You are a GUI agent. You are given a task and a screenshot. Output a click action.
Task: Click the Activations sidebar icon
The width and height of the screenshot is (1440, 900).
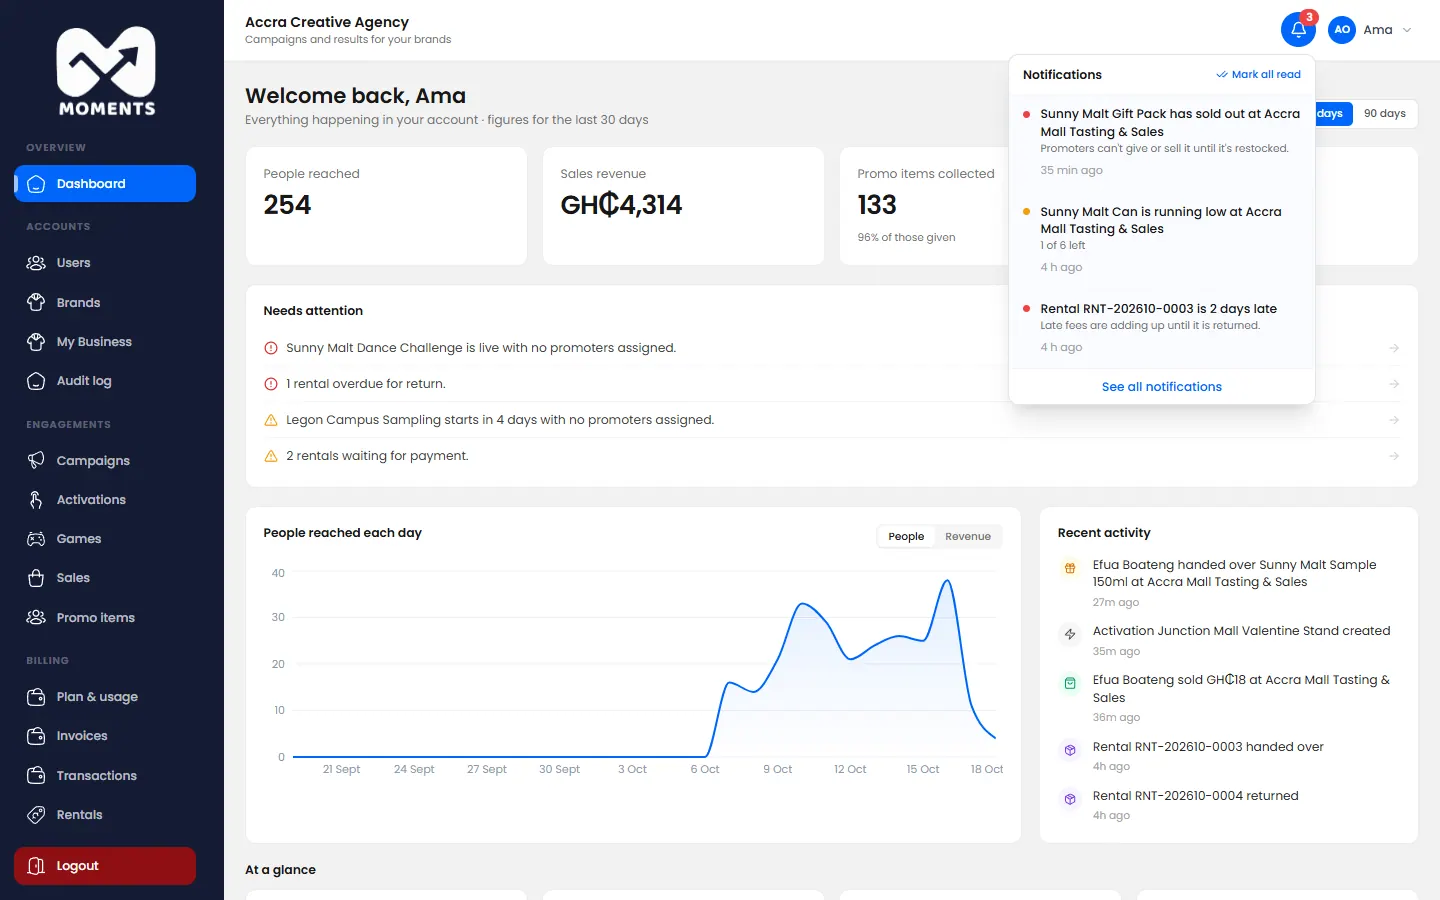[x=36, y=500]
